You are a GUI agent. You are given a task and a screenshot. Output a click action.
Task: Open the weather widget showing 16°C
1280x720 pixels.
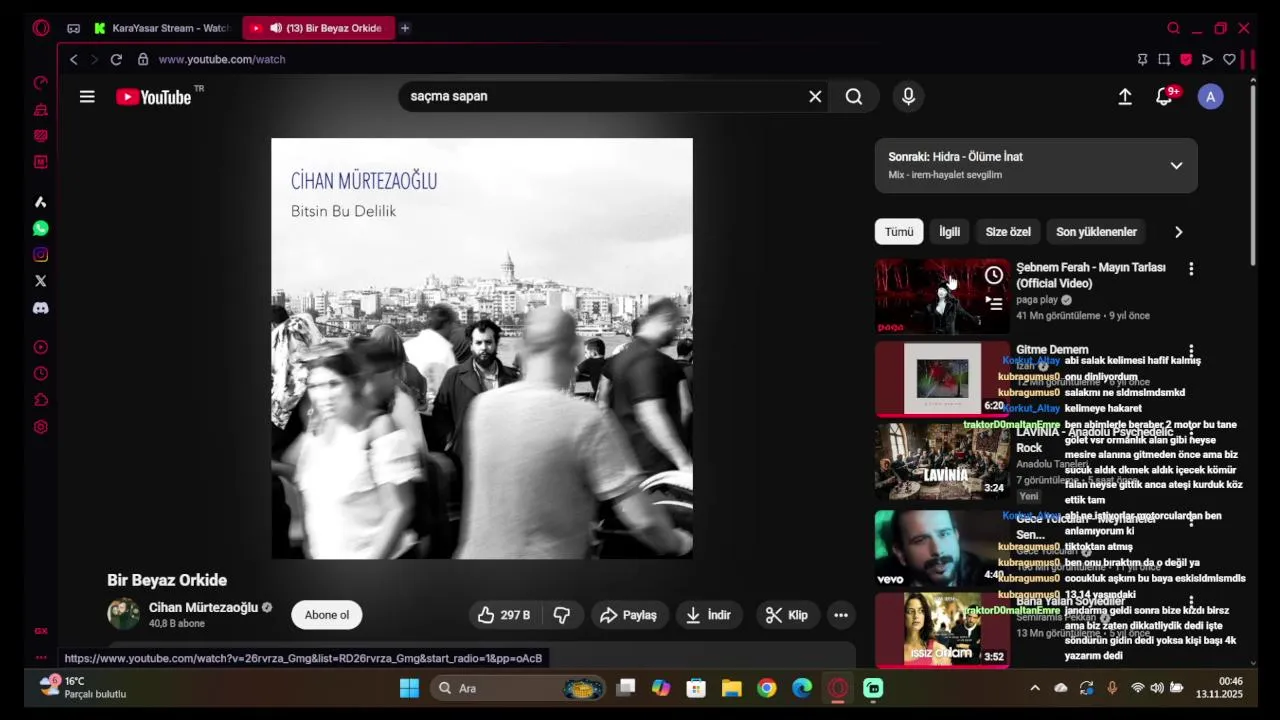[x=85, y=688]
